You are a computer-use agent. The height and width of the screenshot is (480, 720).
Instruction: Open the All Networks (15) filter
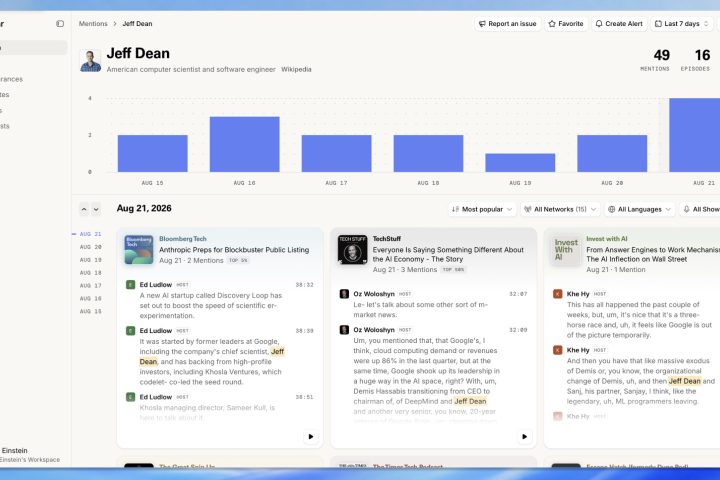[x=560, y=209]
